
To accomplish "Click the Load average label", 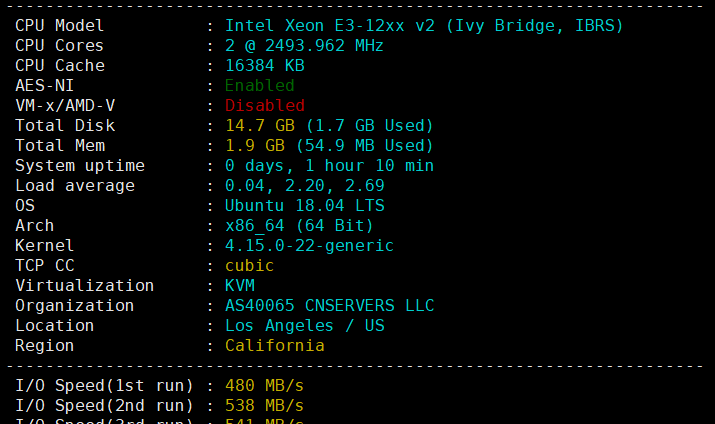I will pos(75,186).
